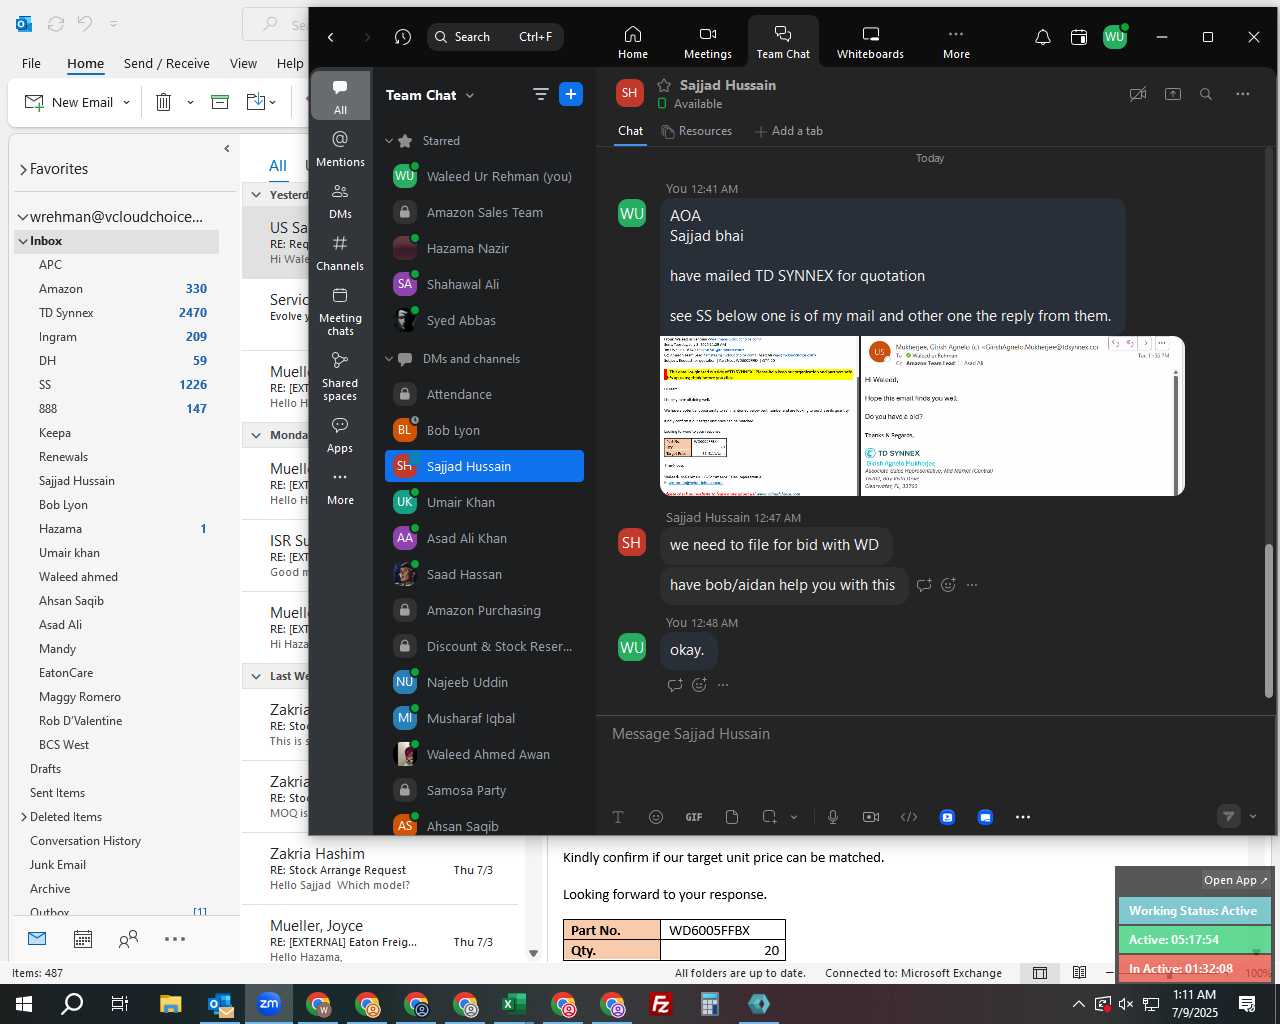Open Excel from Windows taskbar
Viewport: 1280px width, 1024px height.
514,1004
